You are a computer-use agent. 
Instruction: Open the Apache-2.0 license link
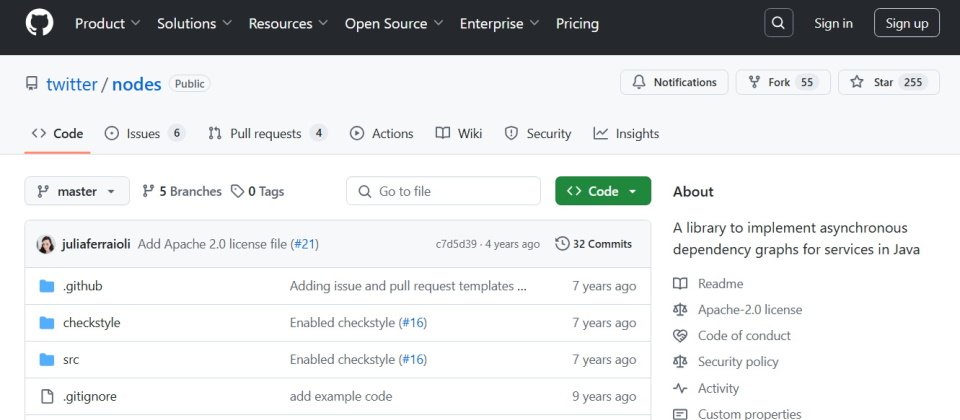coord(750,310)
